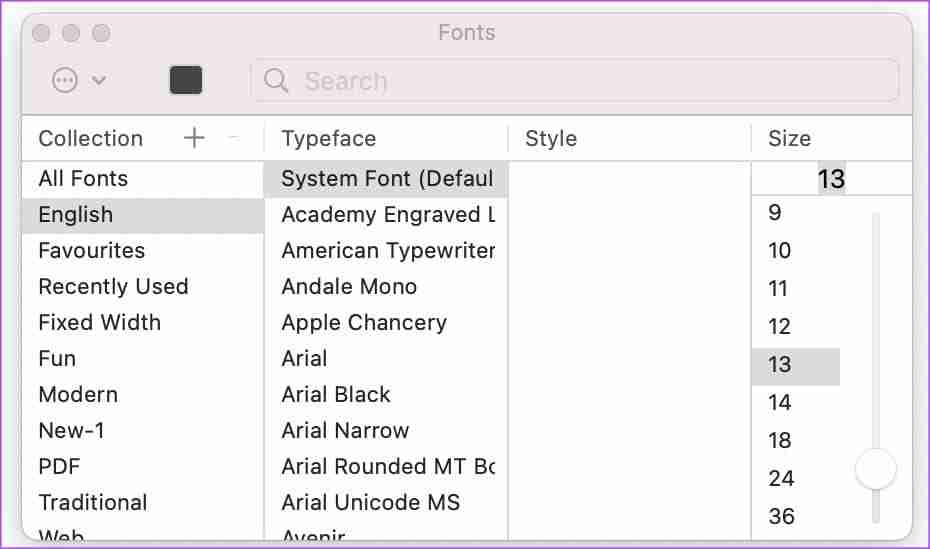This screenshot has height=549, width=930.
Task: Choose Apple Chancery typeface
Action: [386, 323]
